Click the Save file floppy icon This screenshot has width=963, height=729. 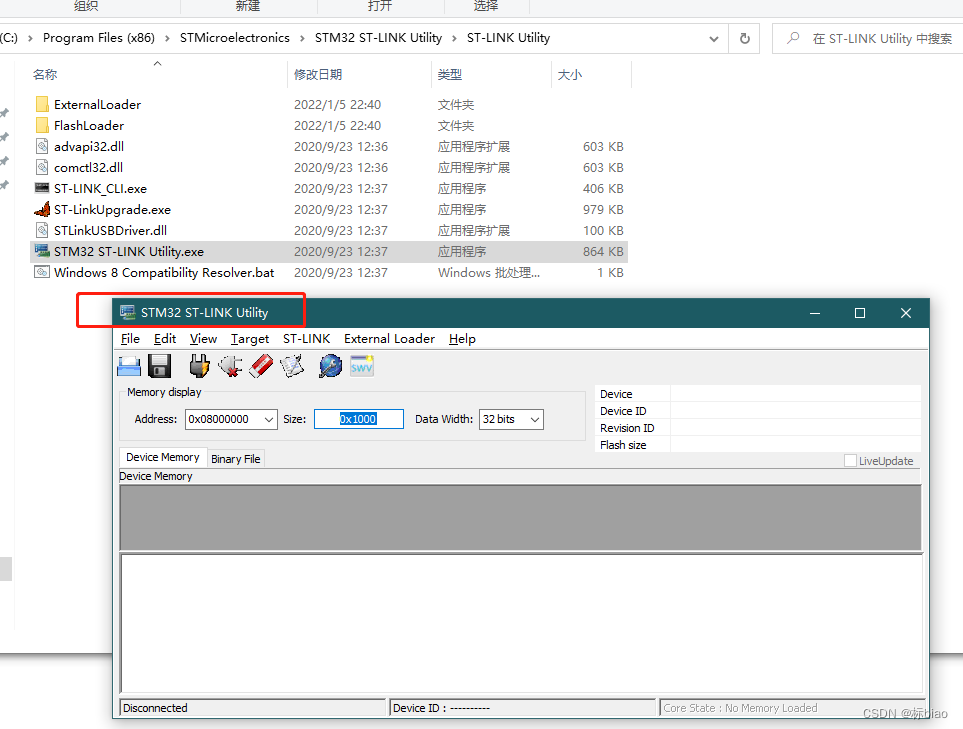(x=160, y=367)
